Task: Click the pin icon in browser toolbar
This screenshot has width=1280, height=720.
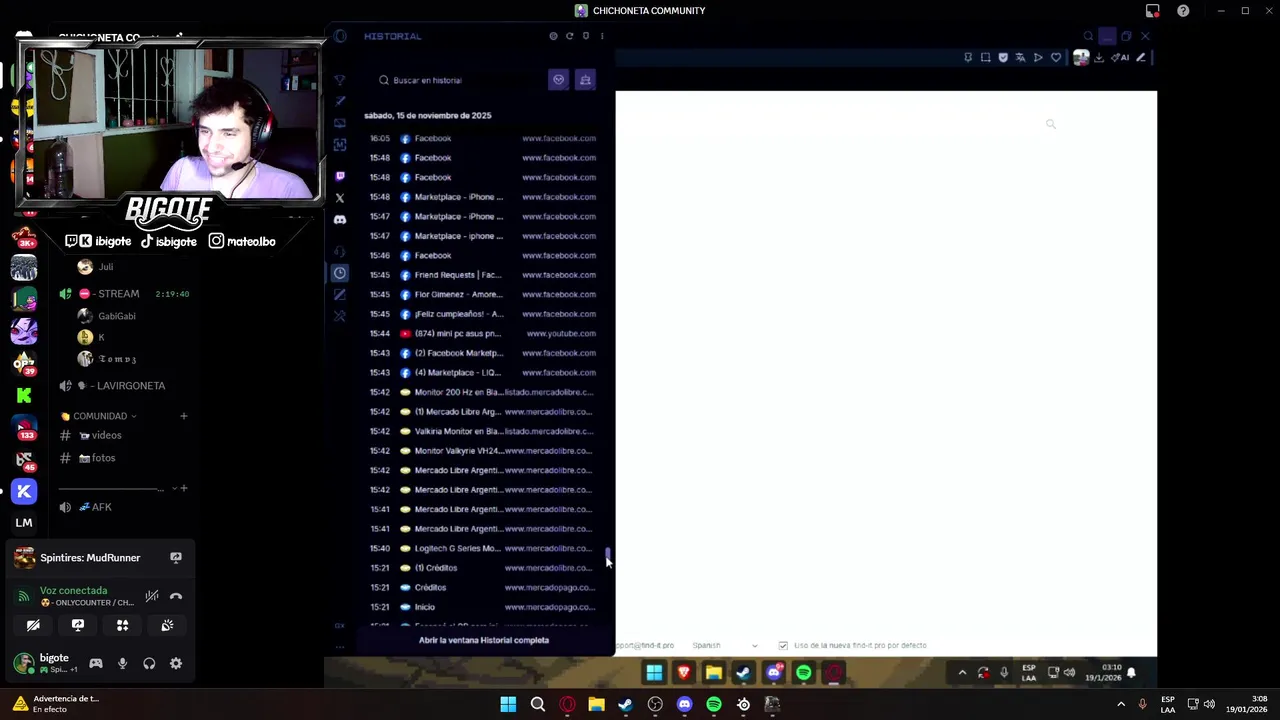Action: (968, 58)
